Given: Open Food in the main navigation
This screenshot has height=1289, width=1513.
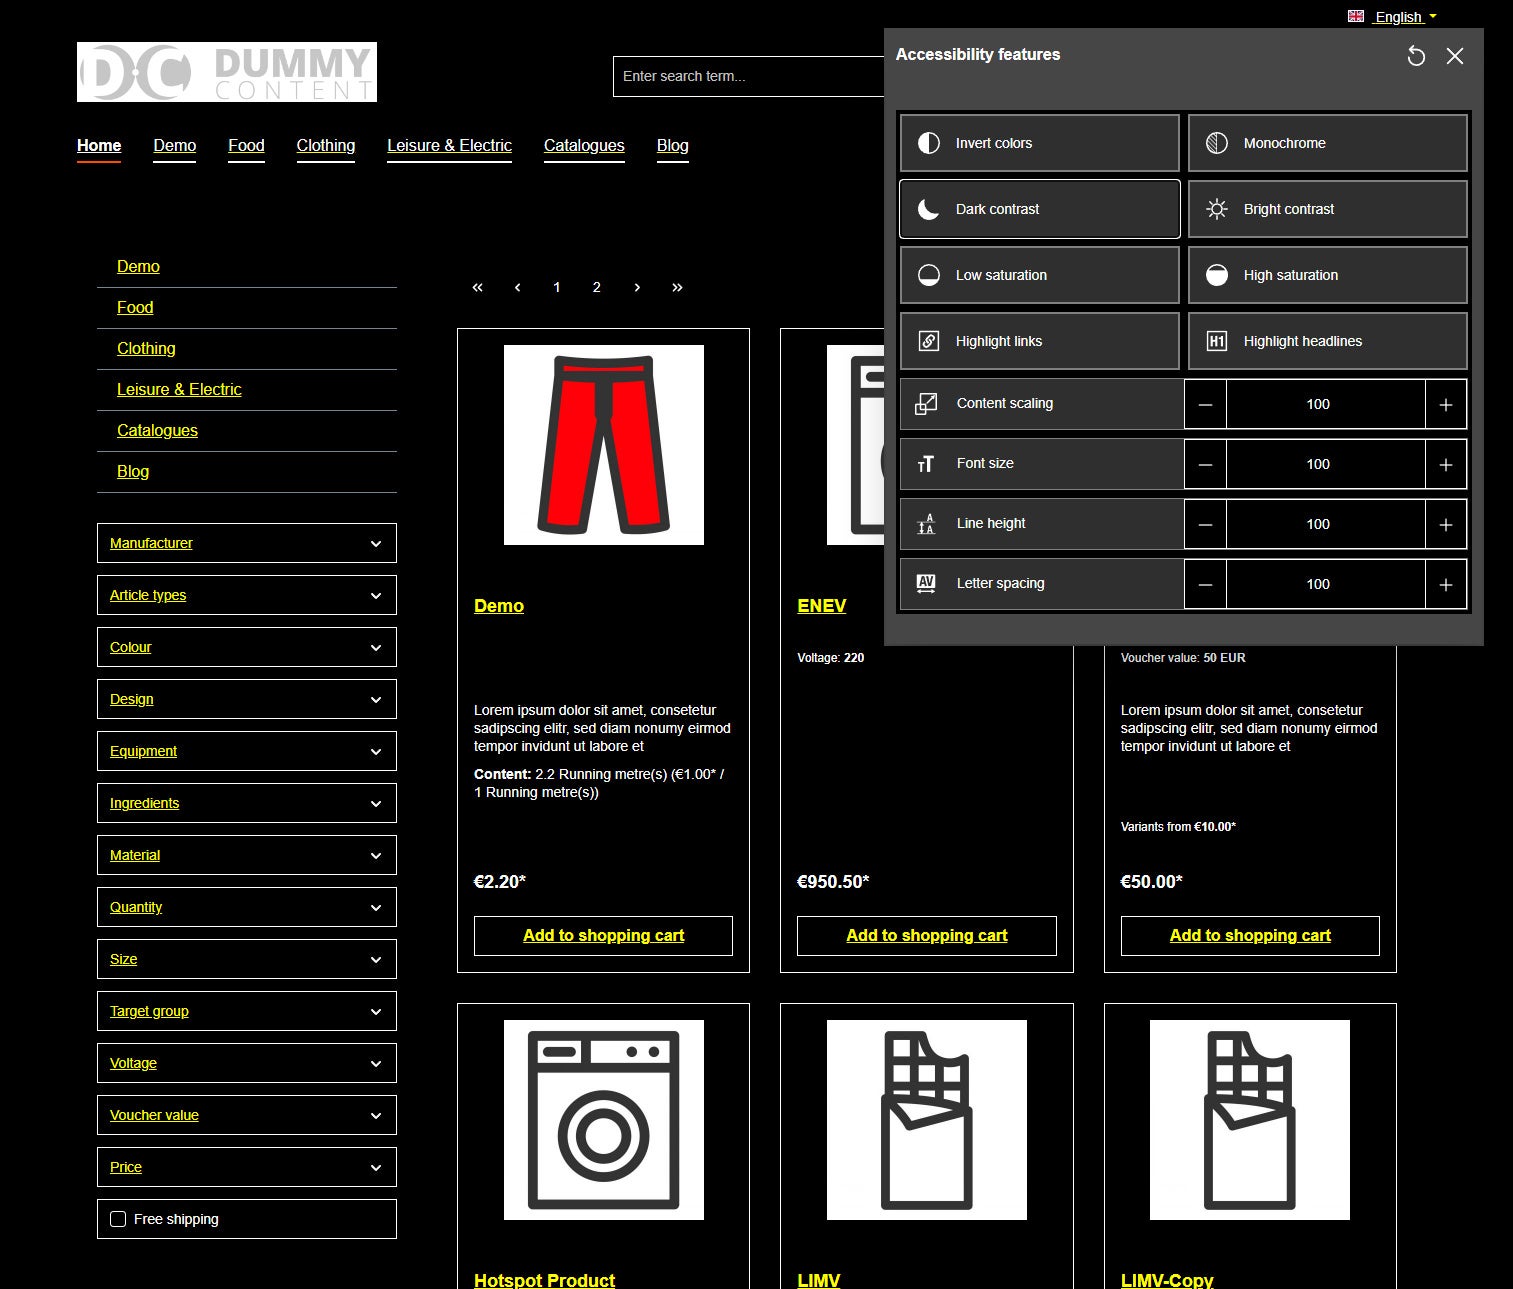Looking at the screenshot, I should tap(246, 145).
